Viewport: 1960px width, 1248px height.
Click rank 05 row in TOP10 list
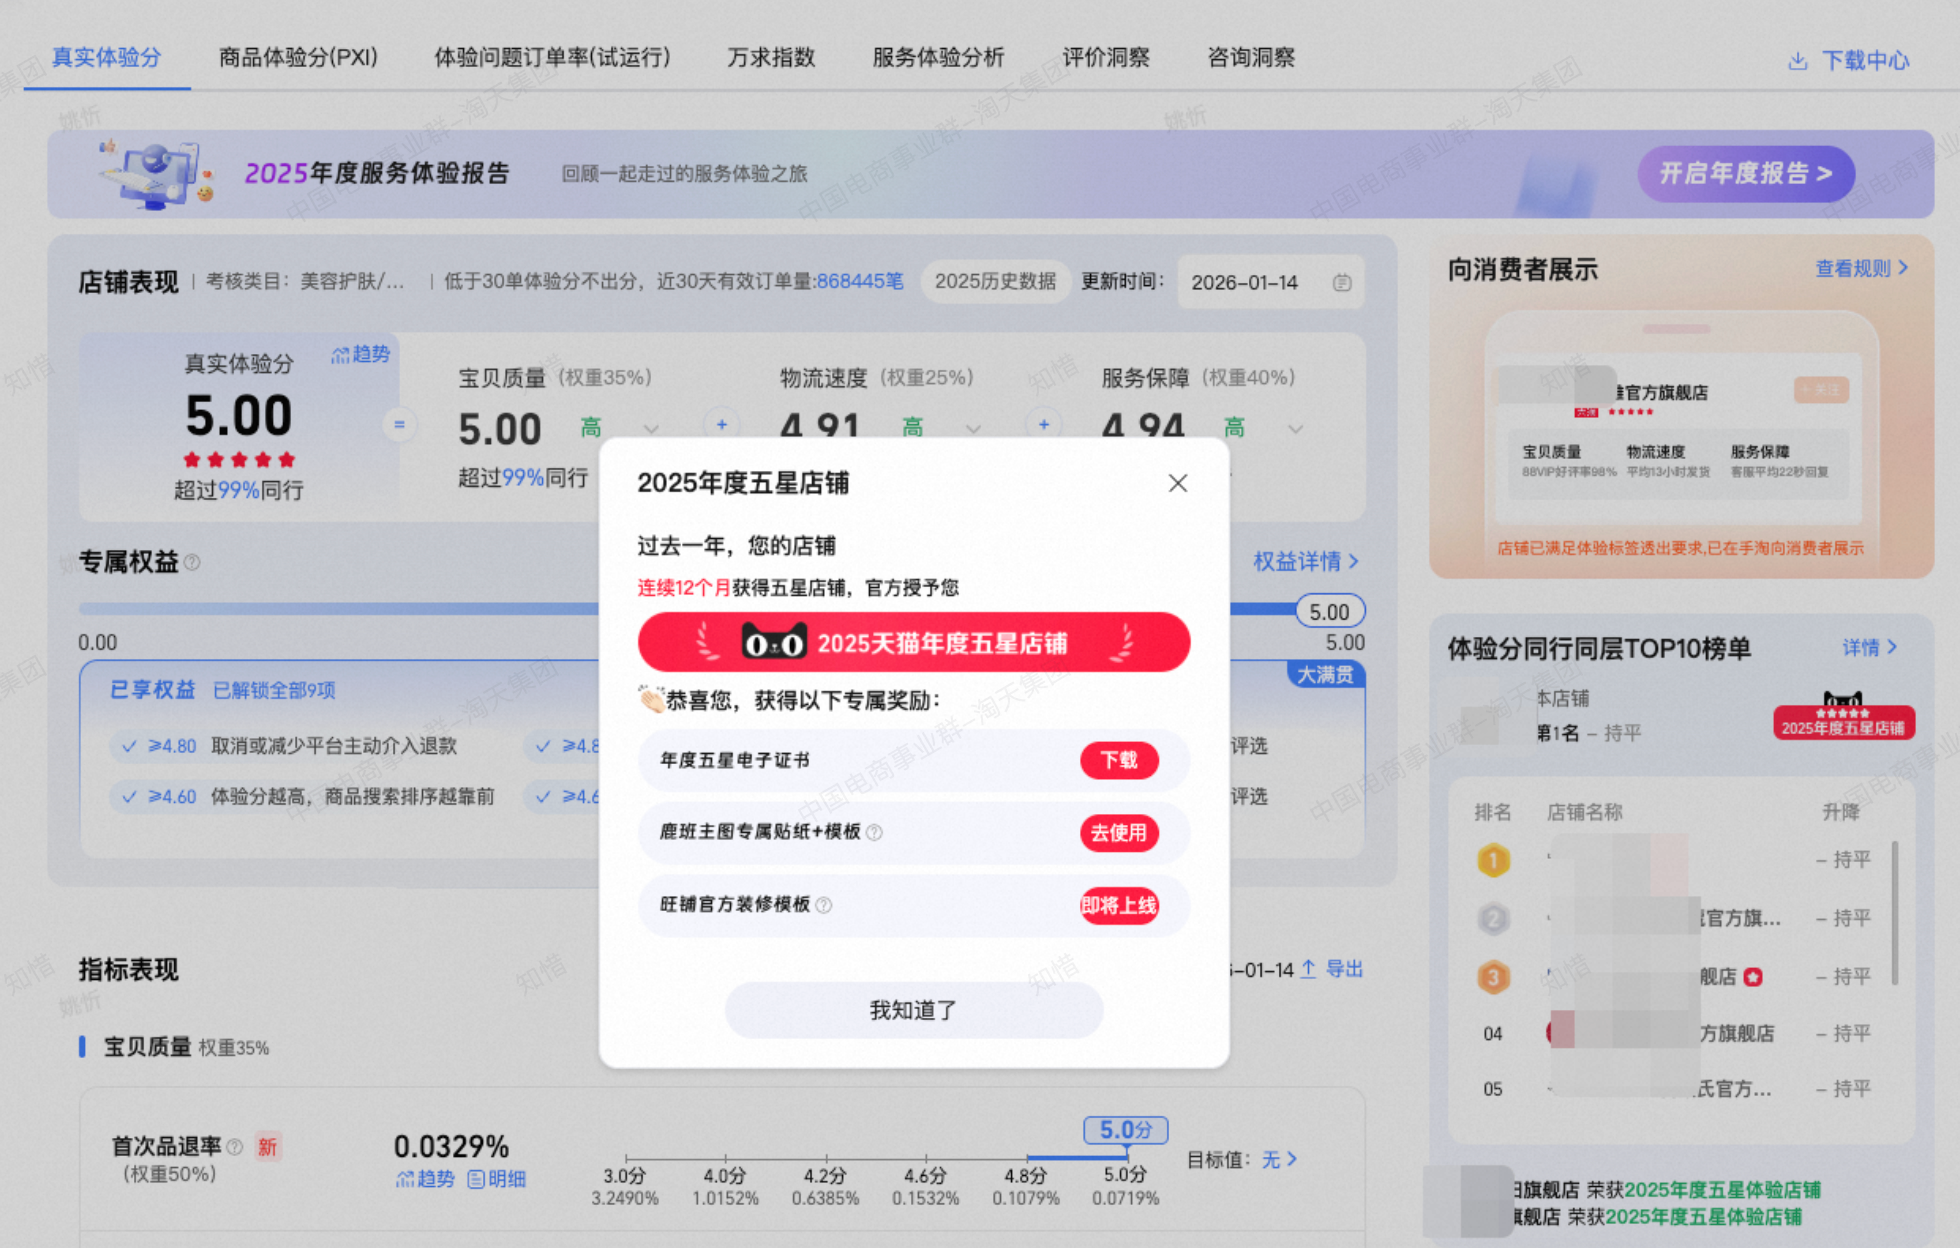click(1677, 1089)
